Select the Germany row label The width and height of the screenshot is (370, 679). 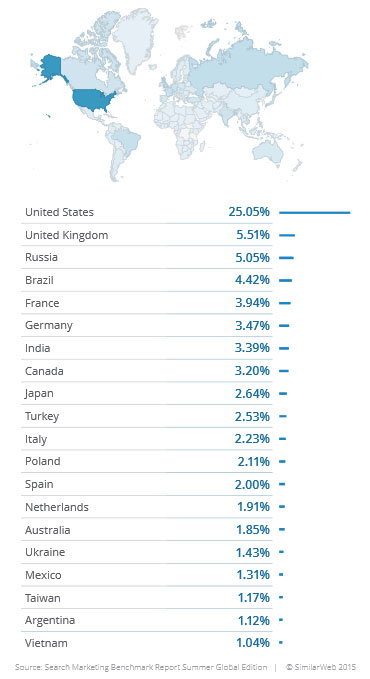point(49,326)
